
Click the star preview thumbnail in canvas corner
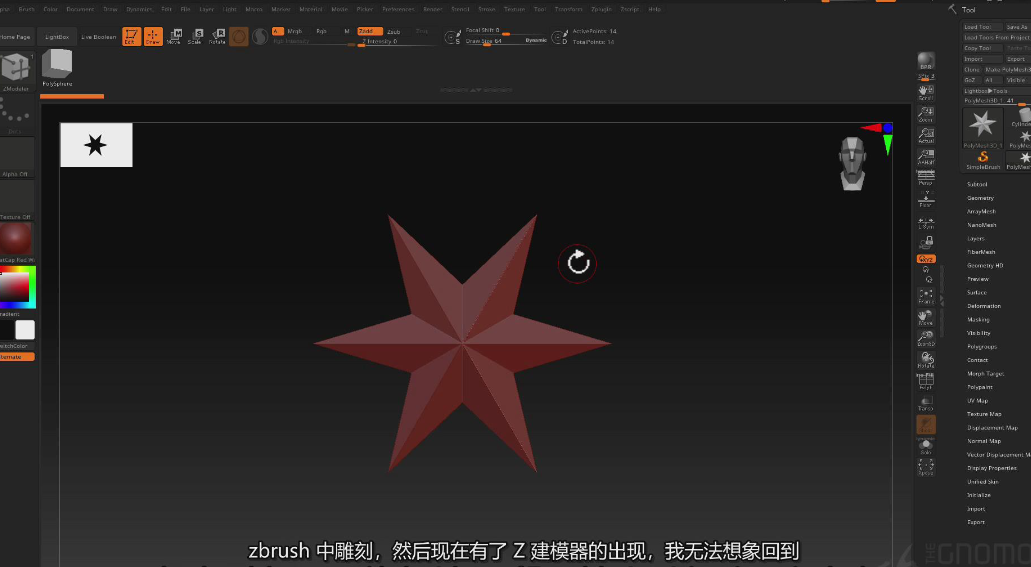click(96, 145)
